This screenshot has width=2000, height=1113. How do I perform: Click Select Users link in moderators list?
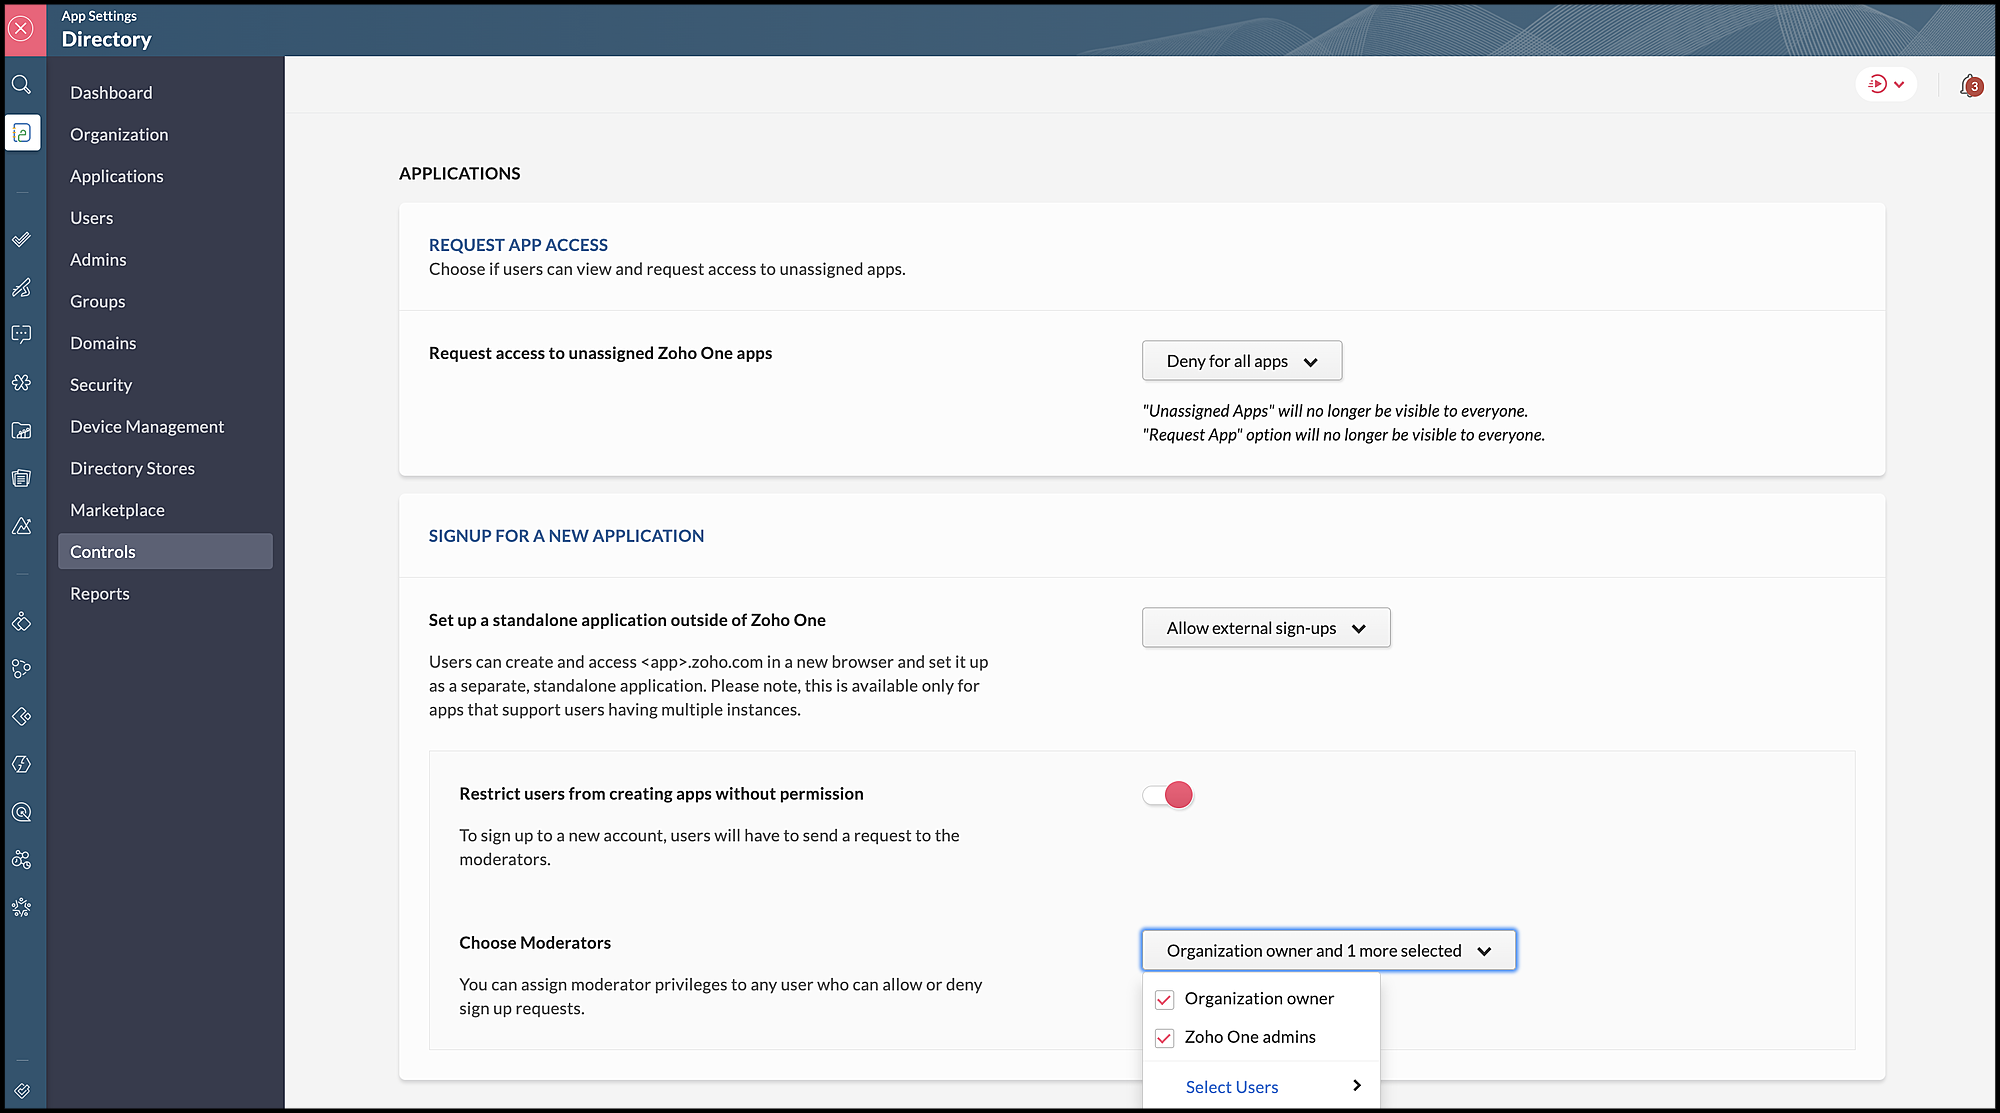pyautogui.click(x=1232, y=1087)
